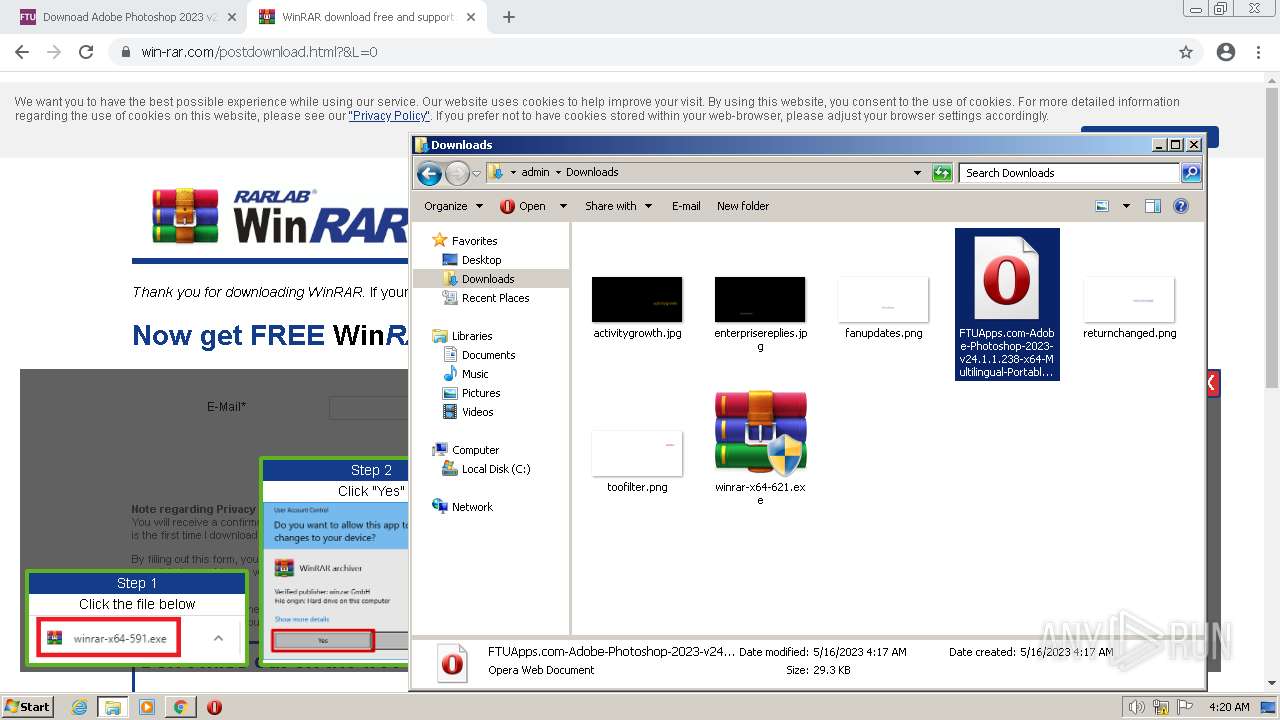The height and width of the screenshot is (720, 1280).
Task: Click the Explorer back navigation arrow
Action: (x=429, y=174)
